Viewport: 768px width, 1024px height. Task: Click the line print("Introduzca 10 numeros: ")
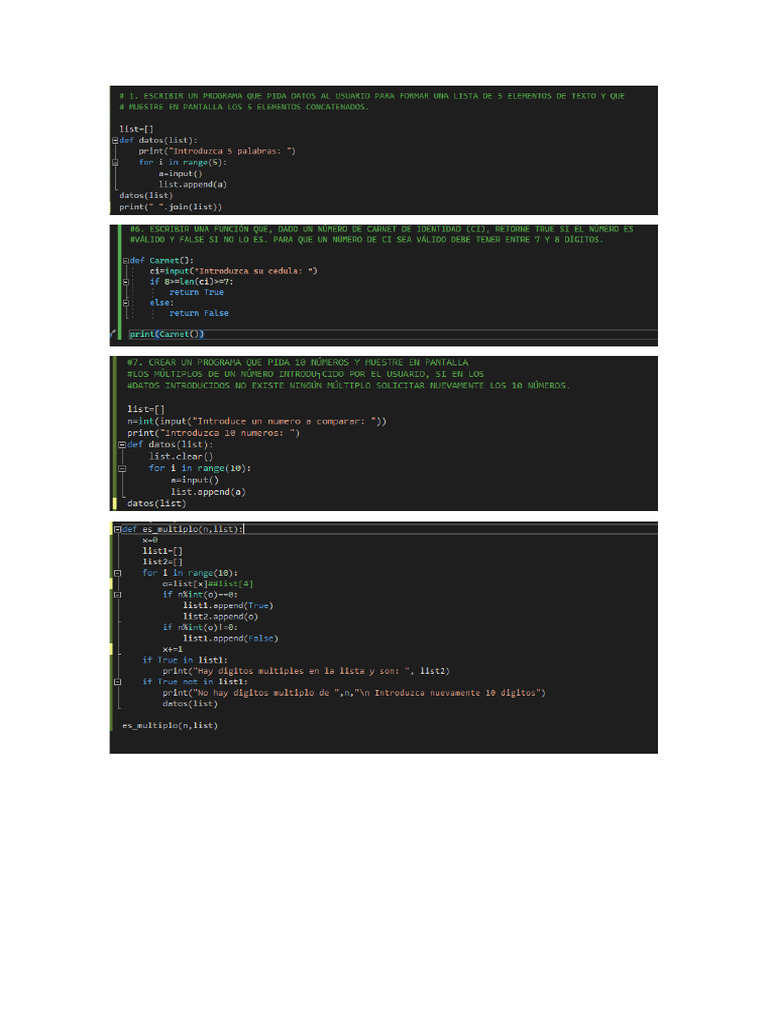(x=213, y=433)
